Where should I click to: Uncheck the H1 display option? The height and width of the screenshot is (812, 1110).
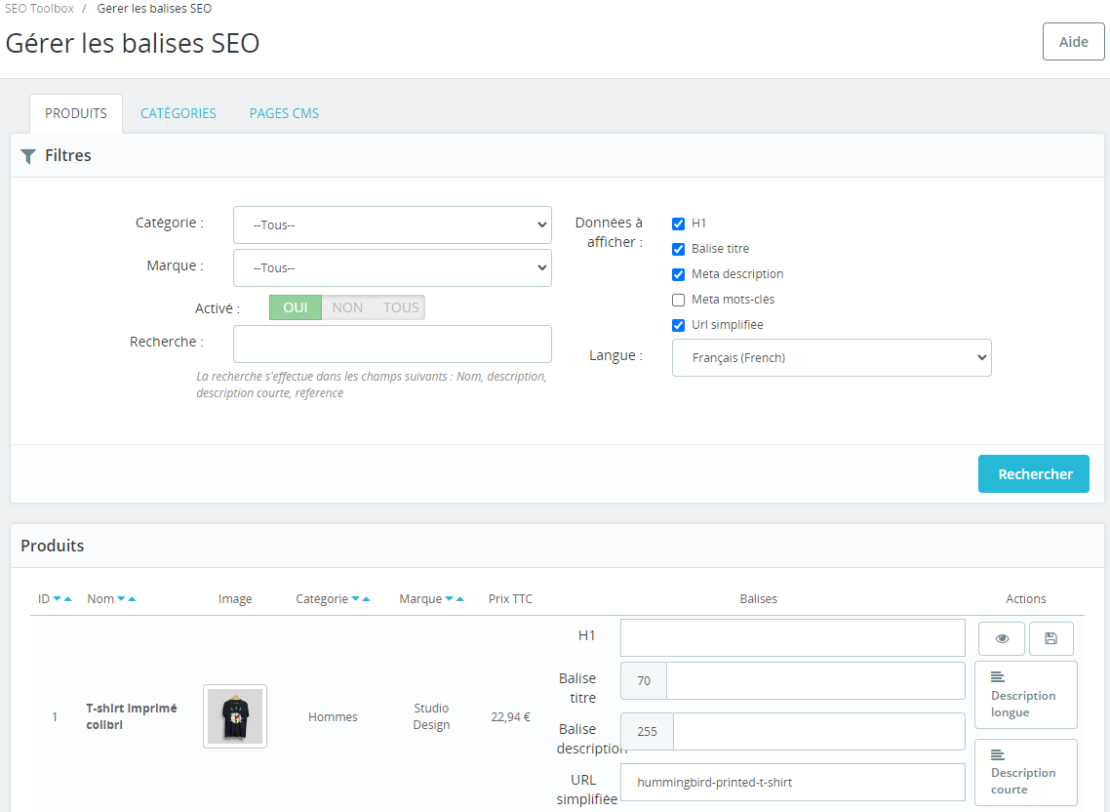(x=678, y=224)
